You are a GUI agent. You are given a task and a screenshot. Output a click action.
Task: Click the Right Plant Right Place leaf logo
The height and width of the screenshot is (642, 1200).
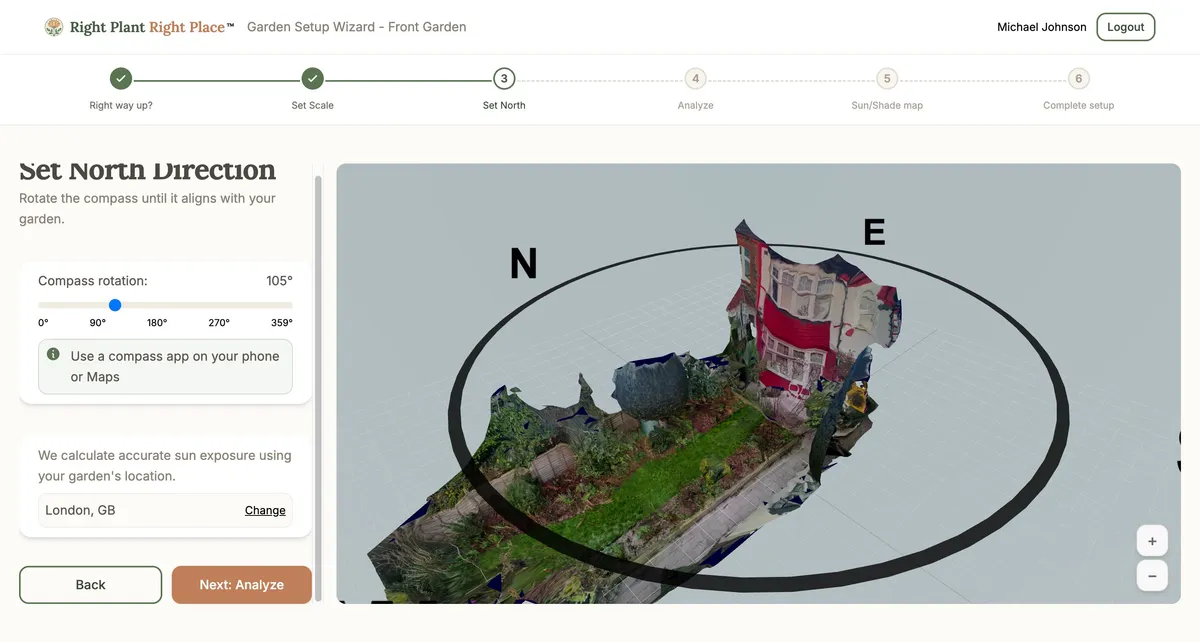point(53,26)
